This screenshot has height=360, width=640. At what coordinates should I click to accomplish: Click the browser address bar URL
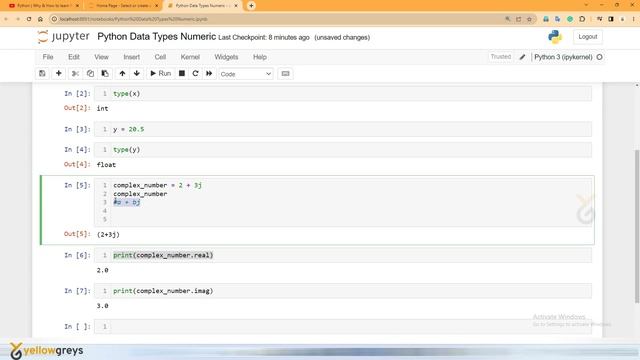(133, 19)
